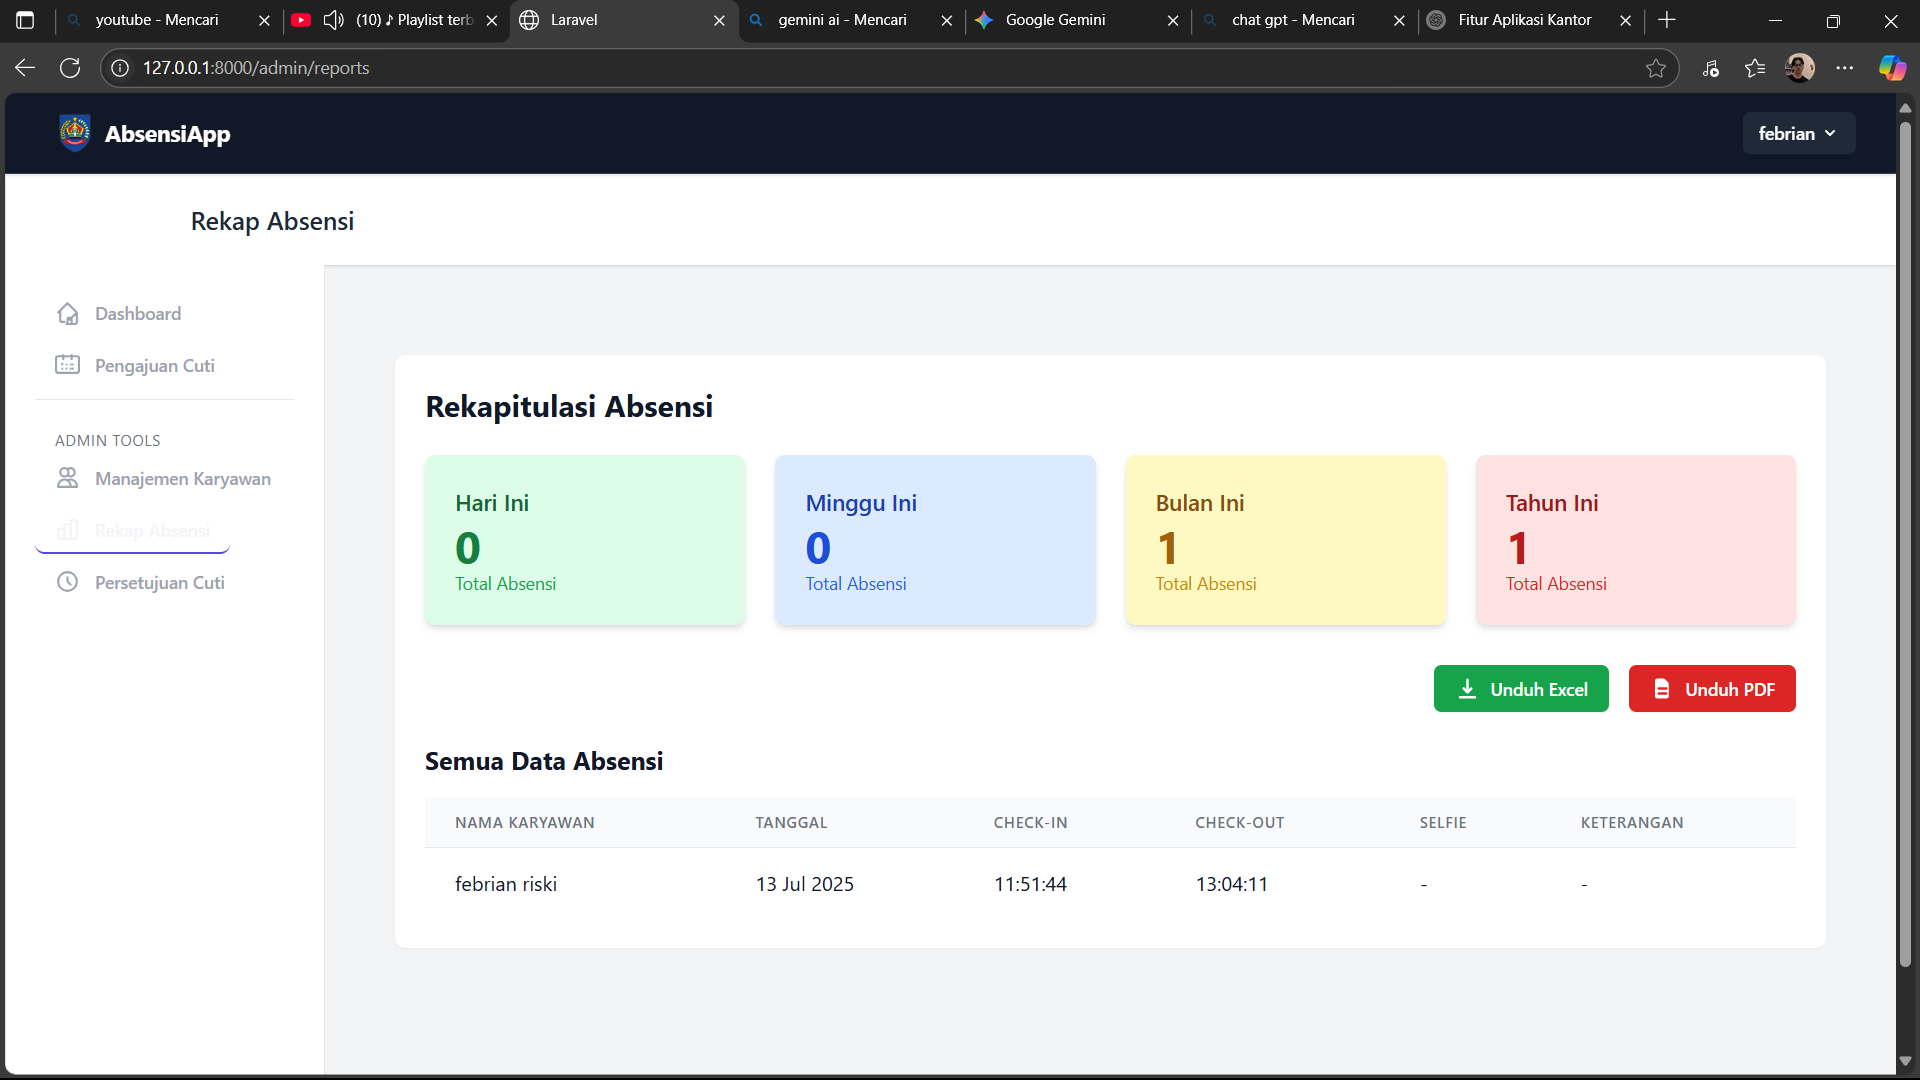Expand the febrian user dropdown
This screenshot has height=1080, width=1920.
1798,133
